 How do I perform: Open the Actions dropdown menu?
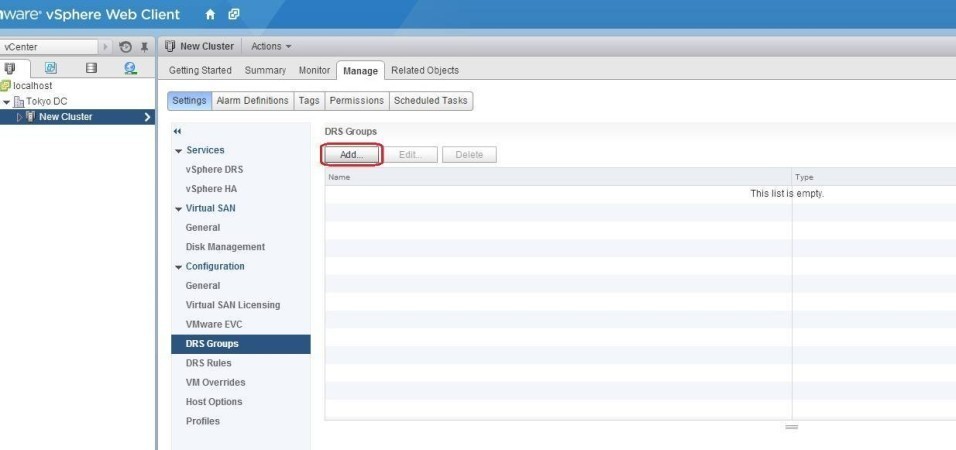point(271,46)
